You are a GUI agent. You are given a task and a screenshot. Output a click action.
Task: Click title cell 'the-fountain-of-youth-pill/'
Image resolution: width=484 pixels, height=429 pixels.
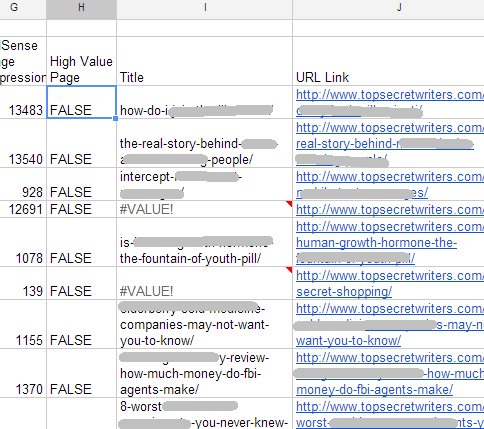coord(205,242)
